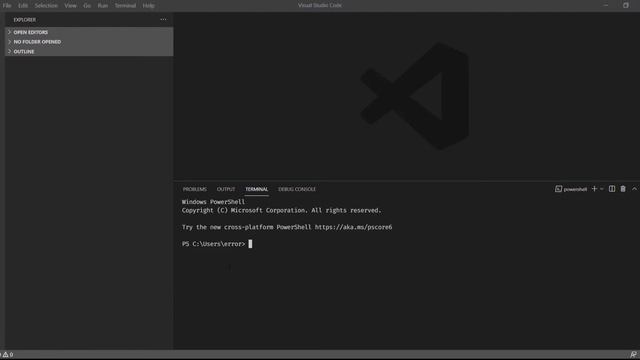Open the Selection menu
This screenshot has height=360, width=640.
46,5
